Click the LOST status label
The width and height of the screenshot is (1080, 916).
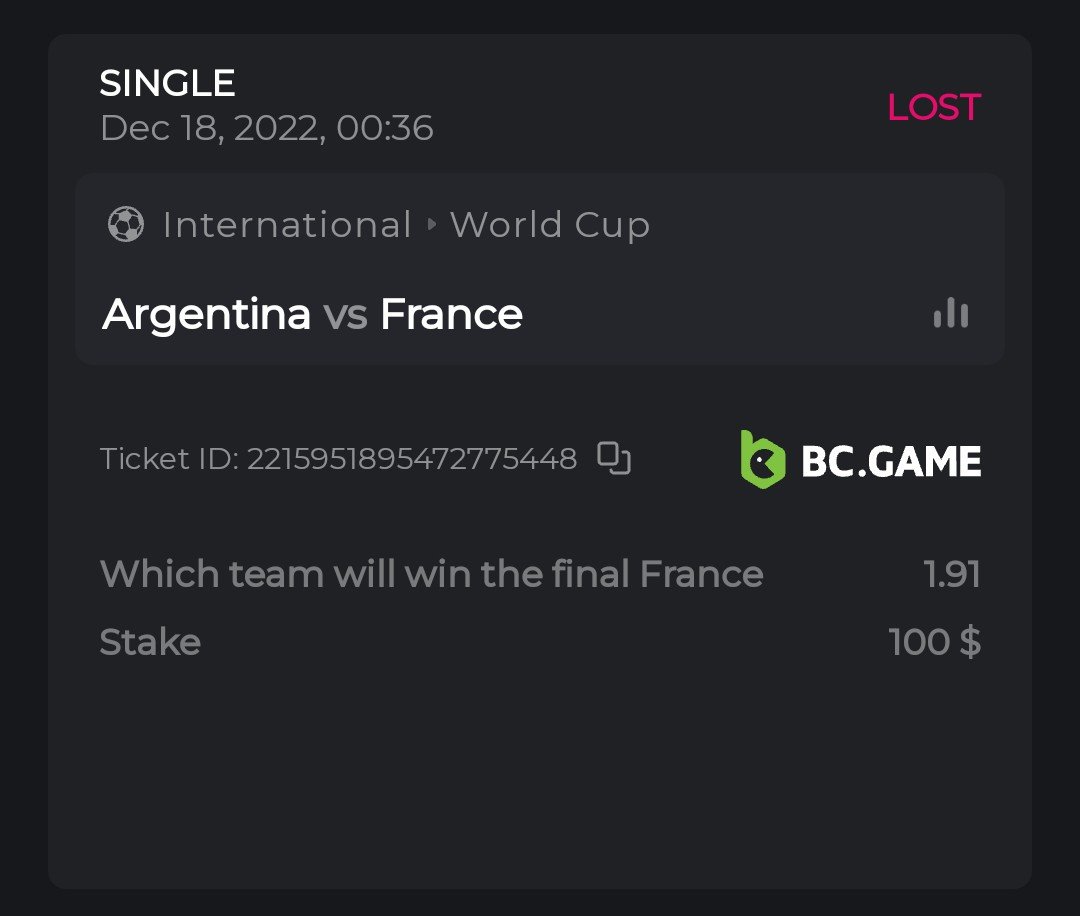(x=934, y=107)
